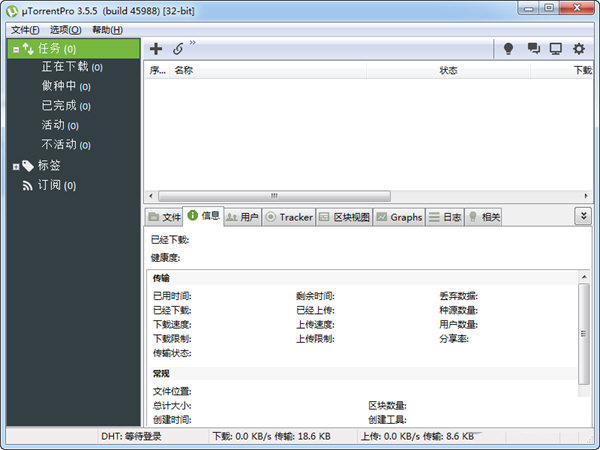The width and height of the screenshot is (600, 450).
Task: Click DHT: 等待登录 status
Action: tap(131, 436)
